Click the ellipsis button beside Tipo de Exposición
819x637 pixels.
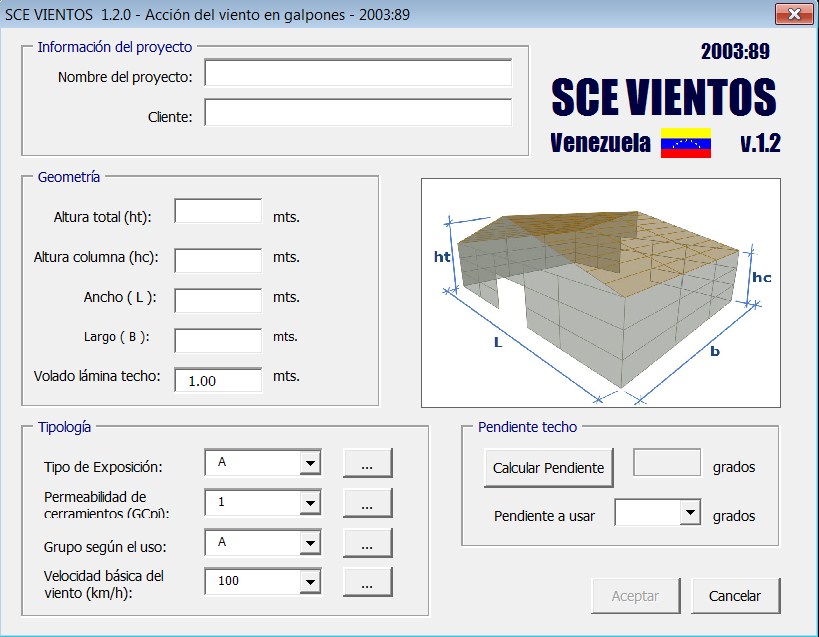point(367,463)
